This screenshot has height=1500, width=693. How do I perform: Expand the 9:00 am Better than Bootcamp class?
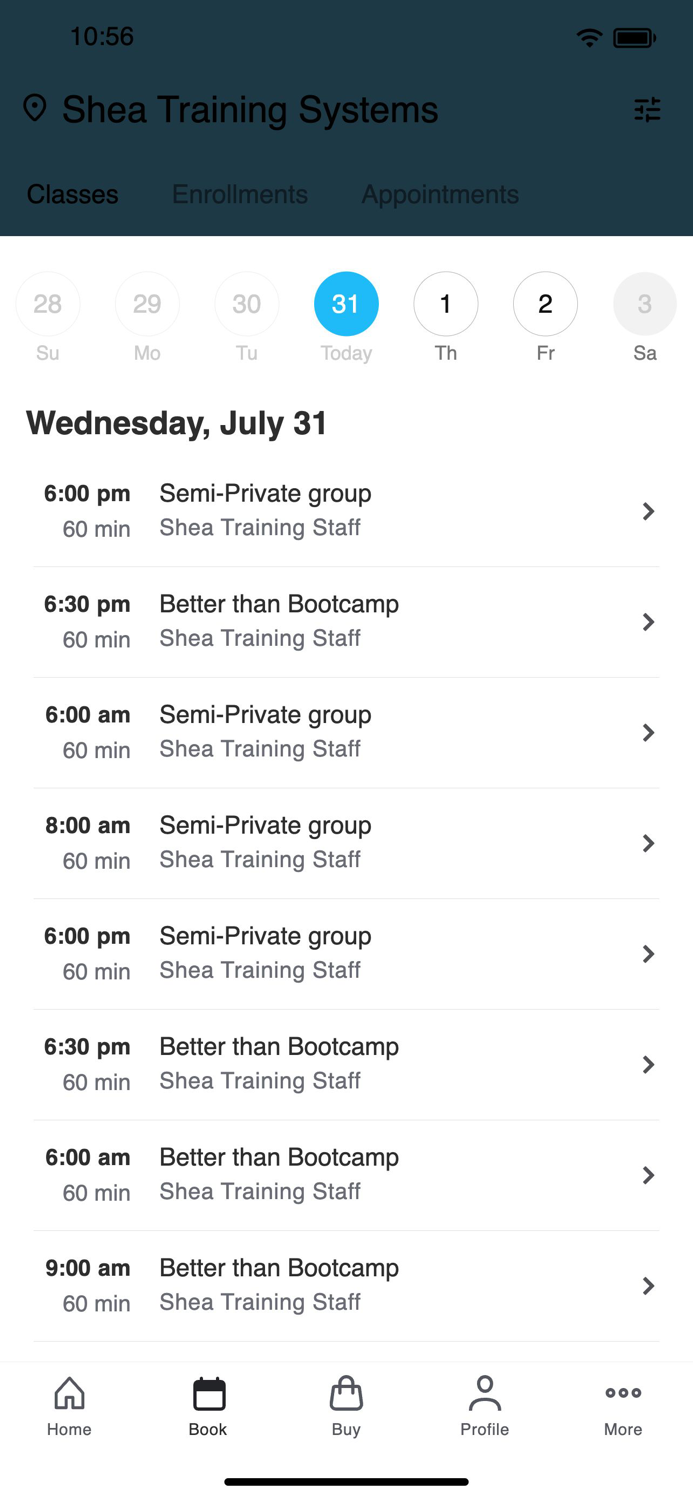click(x=346, y=1285)
